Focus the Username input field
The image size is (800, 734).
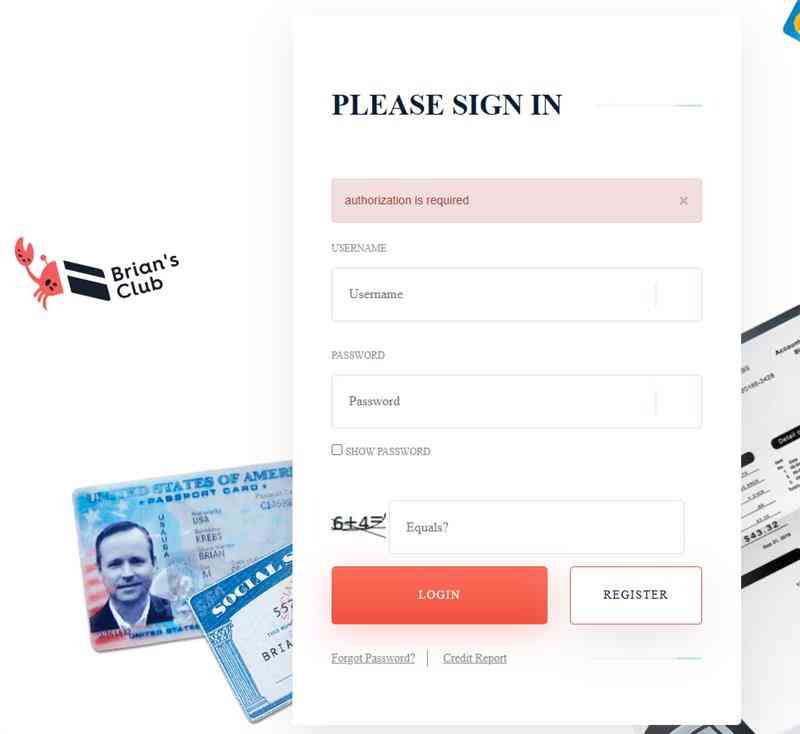coord(516,294)
